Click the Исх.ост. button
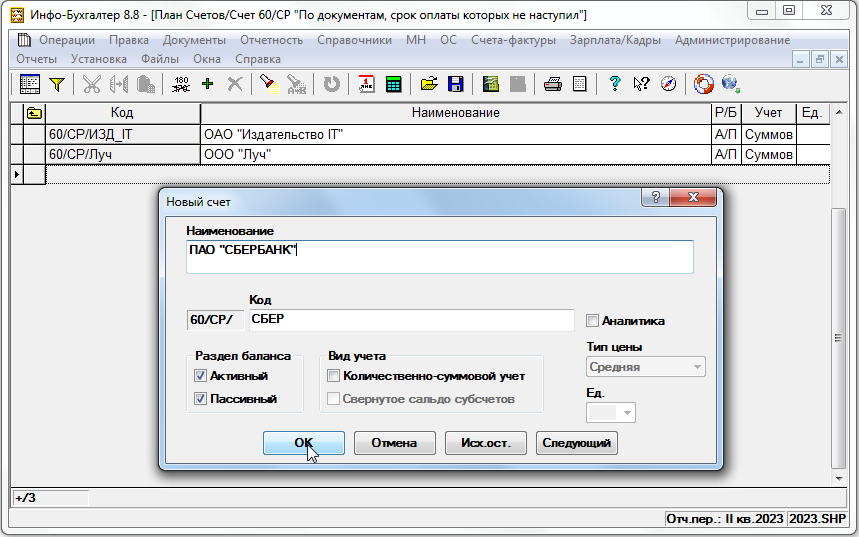The width and height of the screenshot is (859, 537). pos(485,443)
